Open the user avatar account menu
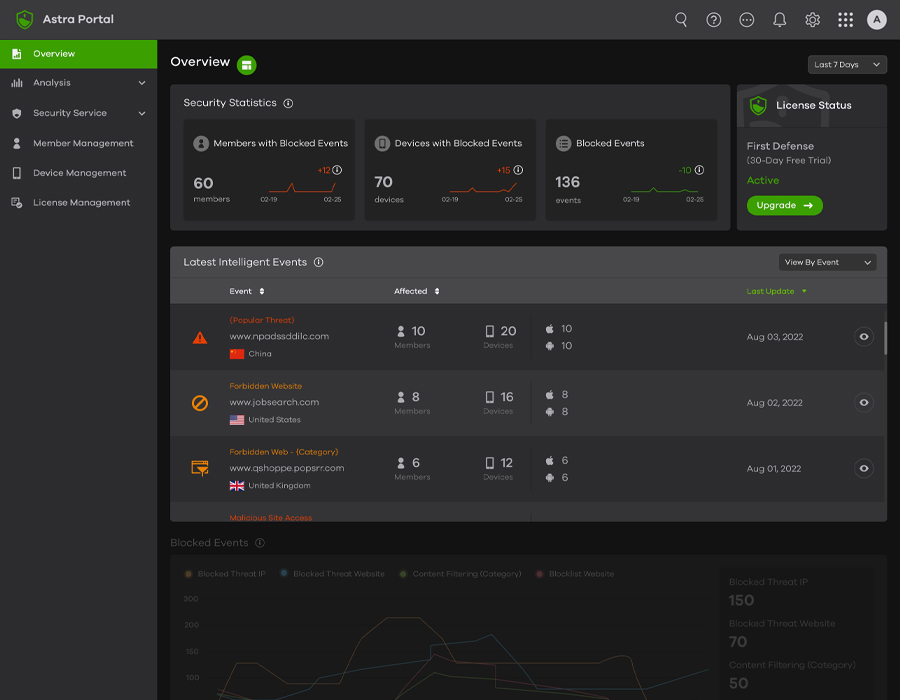The width and height of the screenshot is (900, 700). [877, 20]
